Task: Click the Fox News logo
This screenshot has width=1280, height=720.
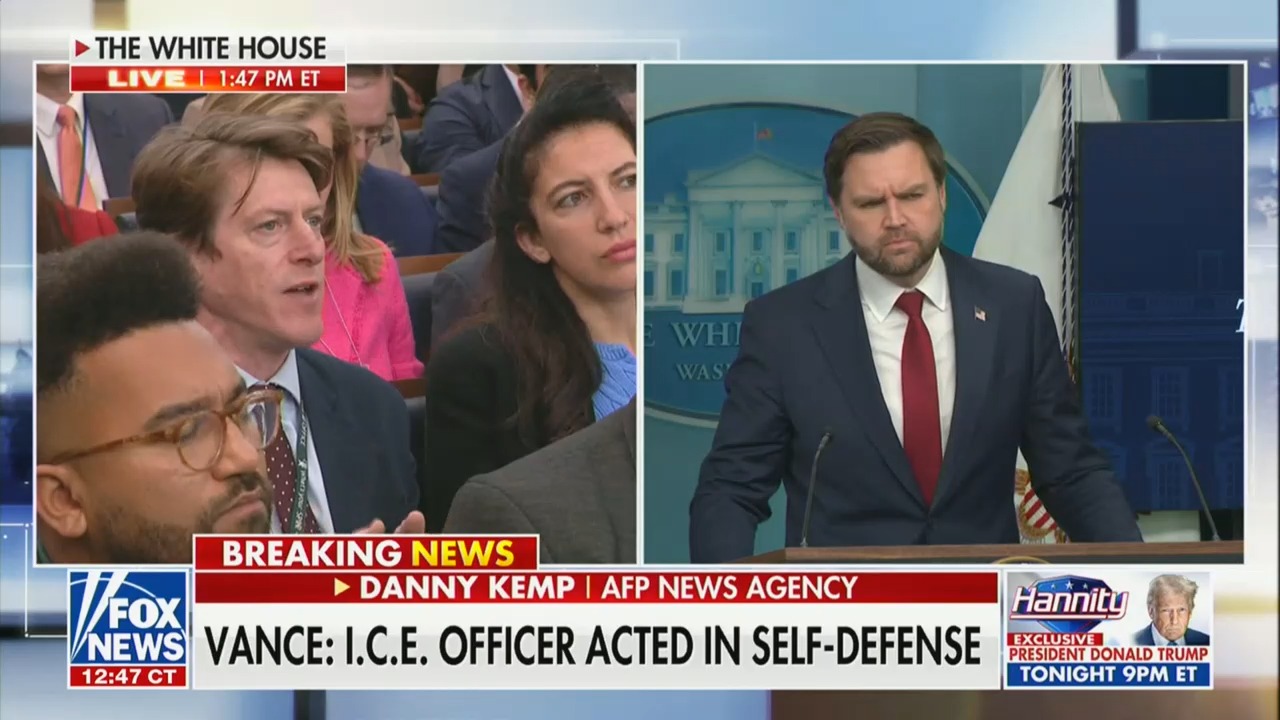Action: [128, 617]
